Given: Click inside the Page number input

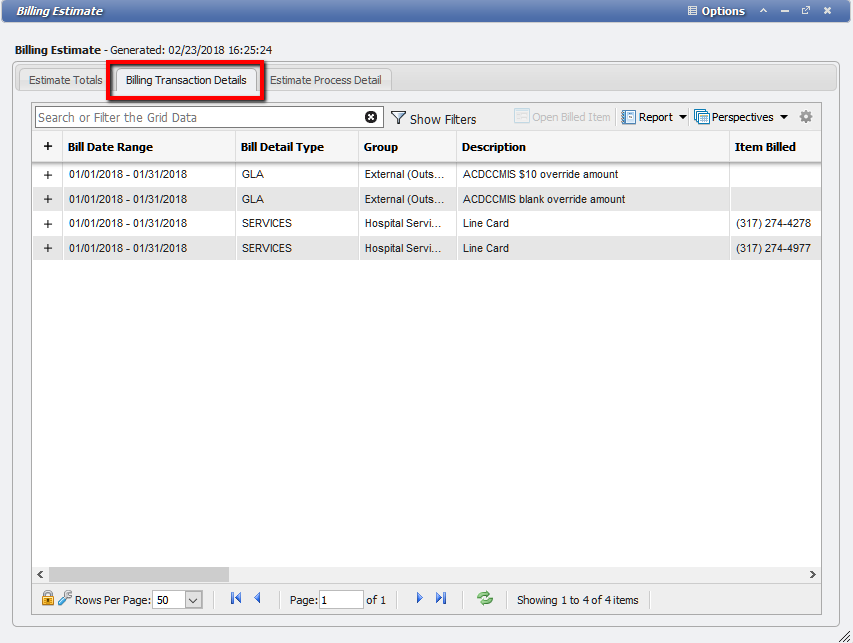Looking at the screenshot, I should 341,598.
